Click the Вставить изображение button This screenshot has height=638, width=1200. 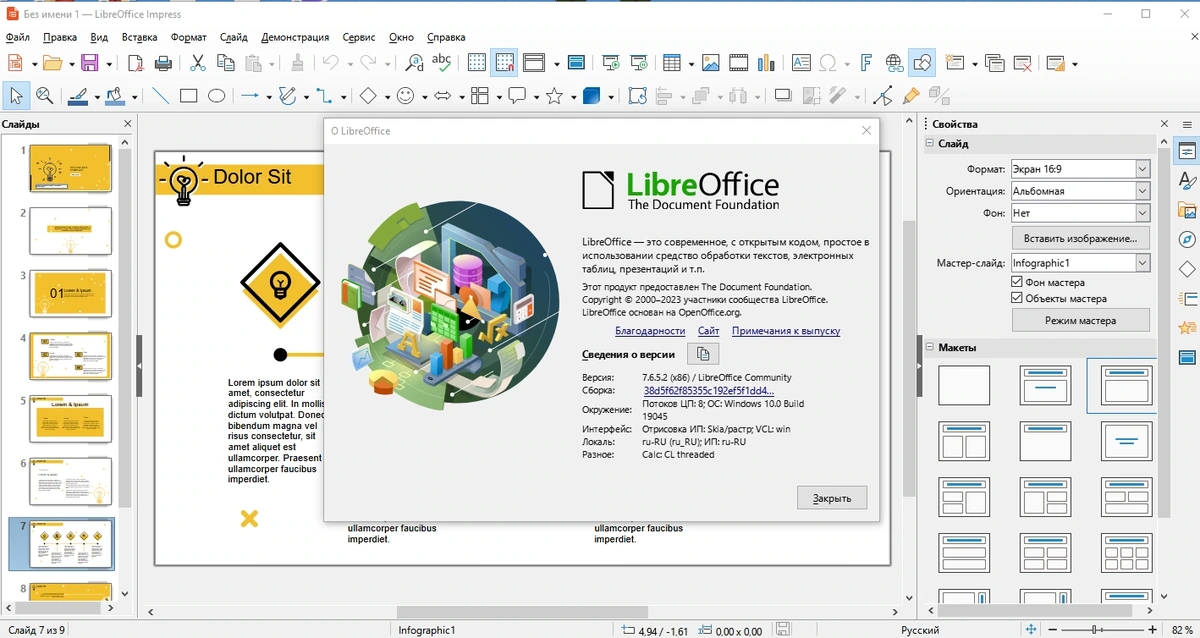coord(1081,239)
